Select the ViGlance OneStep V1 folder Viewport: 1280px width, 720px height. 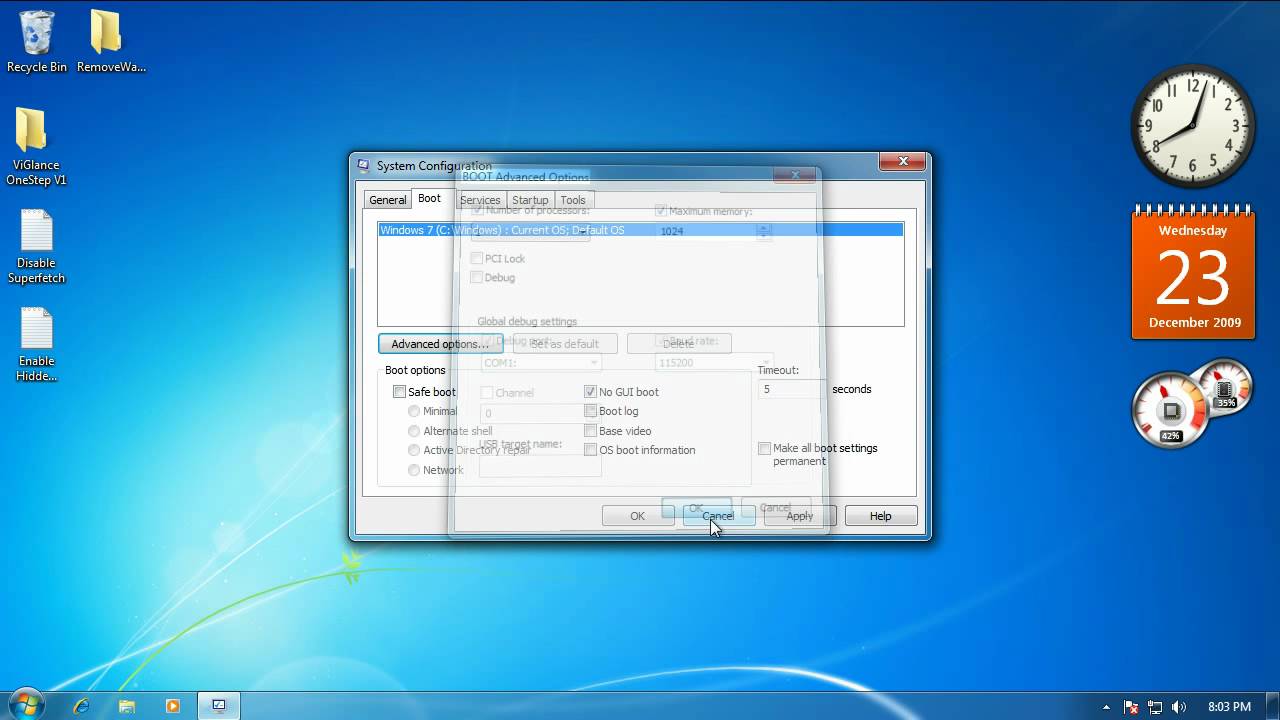pyautogui.click(x=36, y=147)
